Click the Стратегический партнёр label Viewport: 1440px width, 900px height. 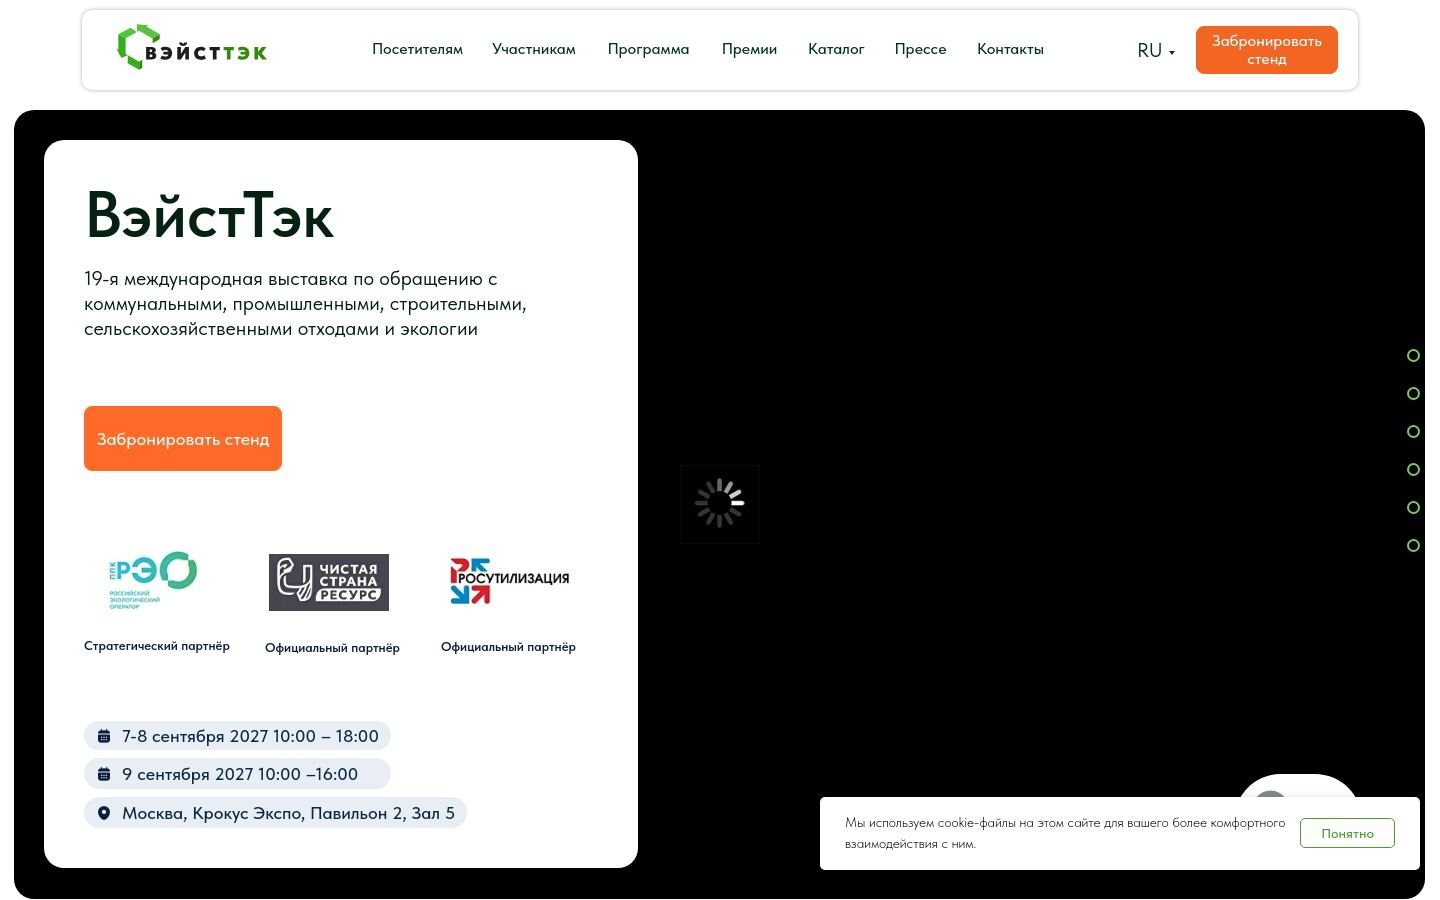(x=157, y=646)
